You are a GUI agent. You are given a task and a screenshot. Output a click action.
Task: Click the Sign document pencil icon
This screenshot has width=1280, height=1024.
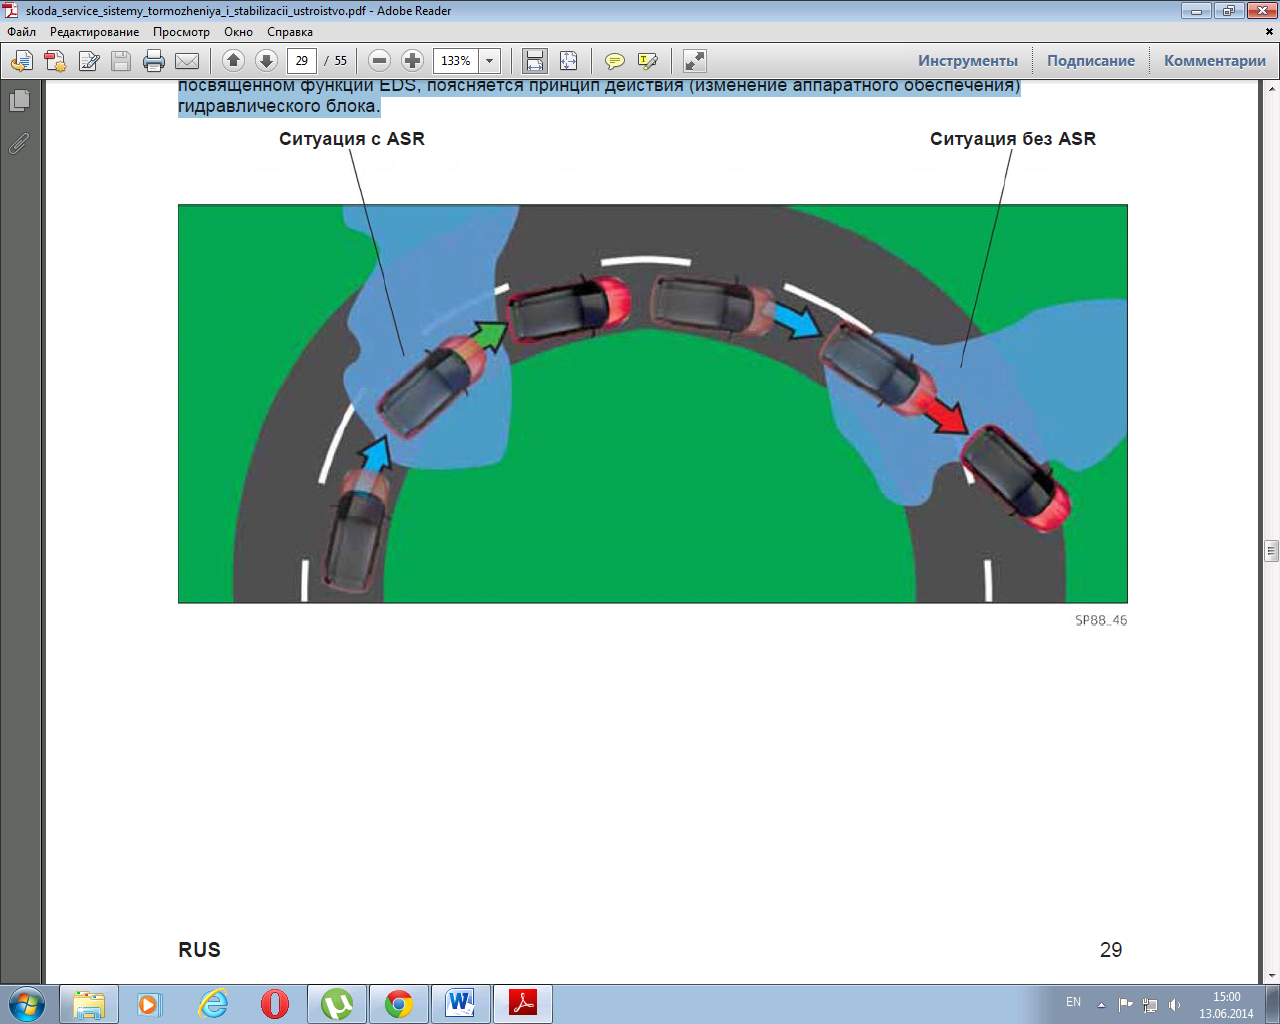[x=88, y=61]
